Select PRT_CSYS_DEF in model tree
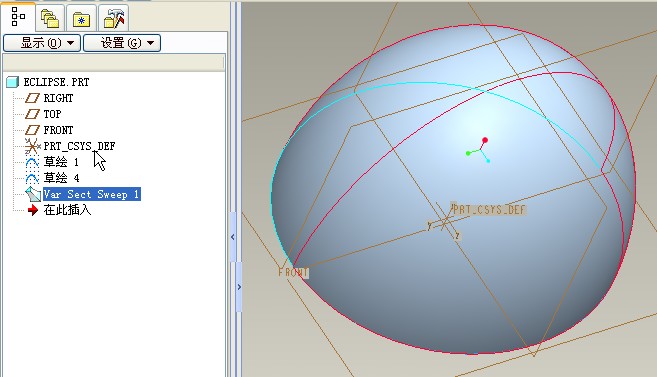This screenshot has height=377, width=657. coord(79,146)
